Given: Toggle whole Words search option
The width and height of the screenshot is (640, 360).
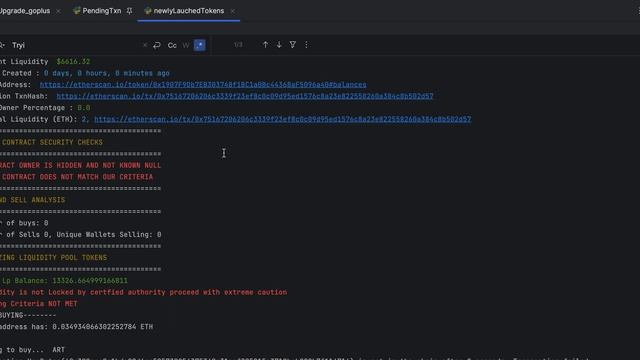Looking at the screenshot, I should [186, 45].
